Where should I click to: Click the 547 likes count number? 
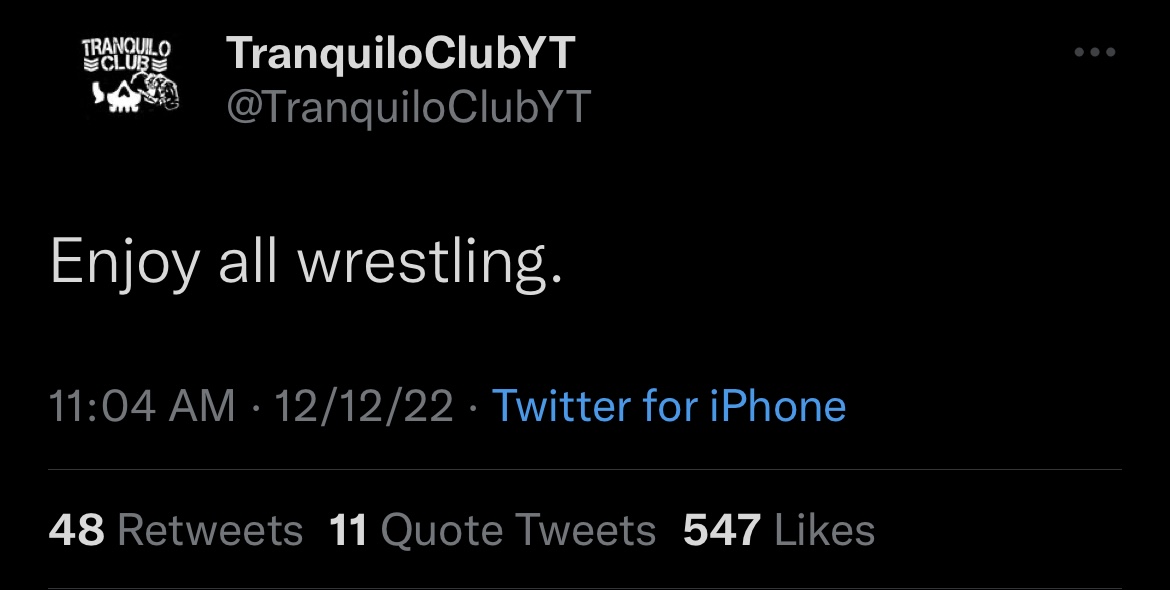(x=723, y=530)
